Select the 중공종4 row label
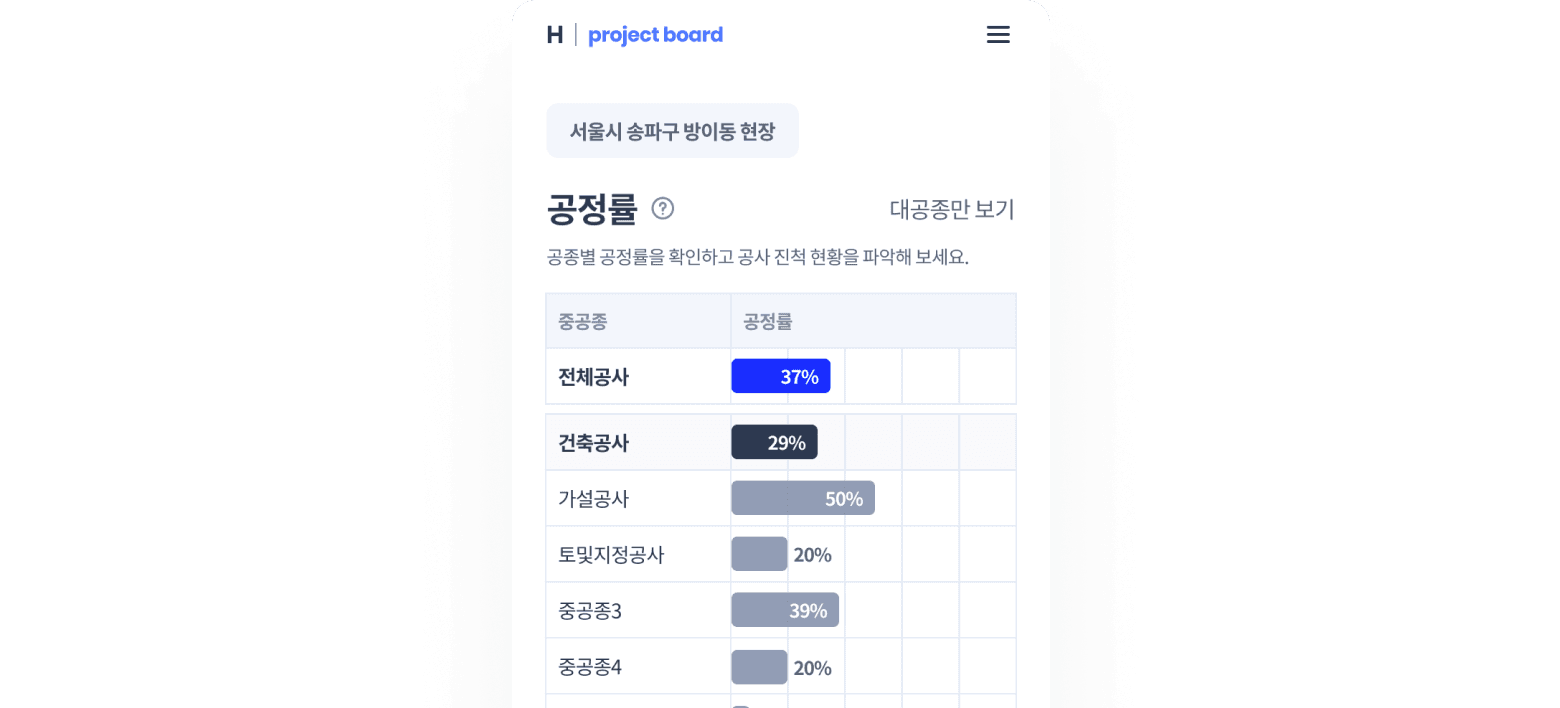This screenshot has width=1560, height=708. coord(590,667)
